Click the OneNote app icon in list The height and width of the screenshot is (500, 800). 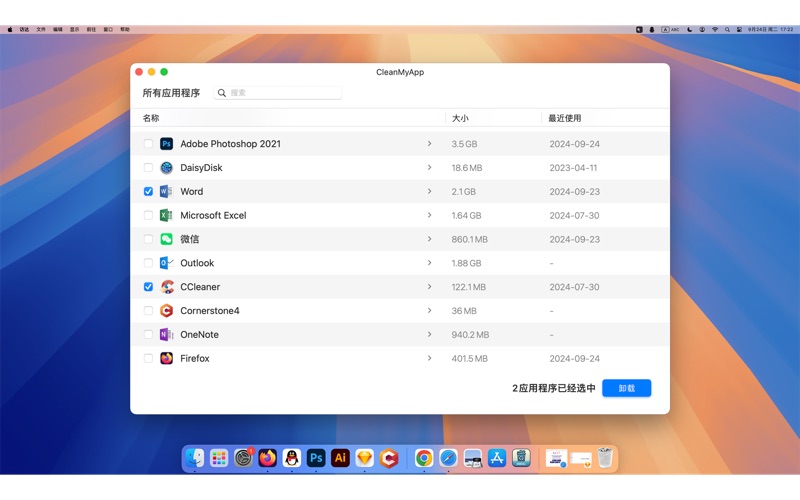click(x=166, y=334)
